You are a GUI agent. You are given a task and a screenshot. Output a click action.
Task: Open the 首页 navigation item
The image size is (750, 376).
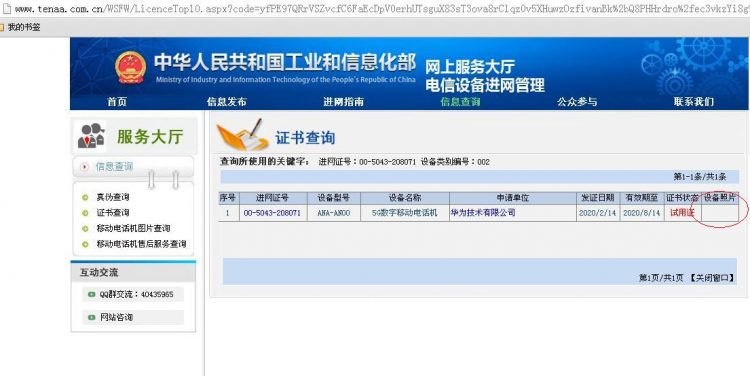[x=117, y=101]
